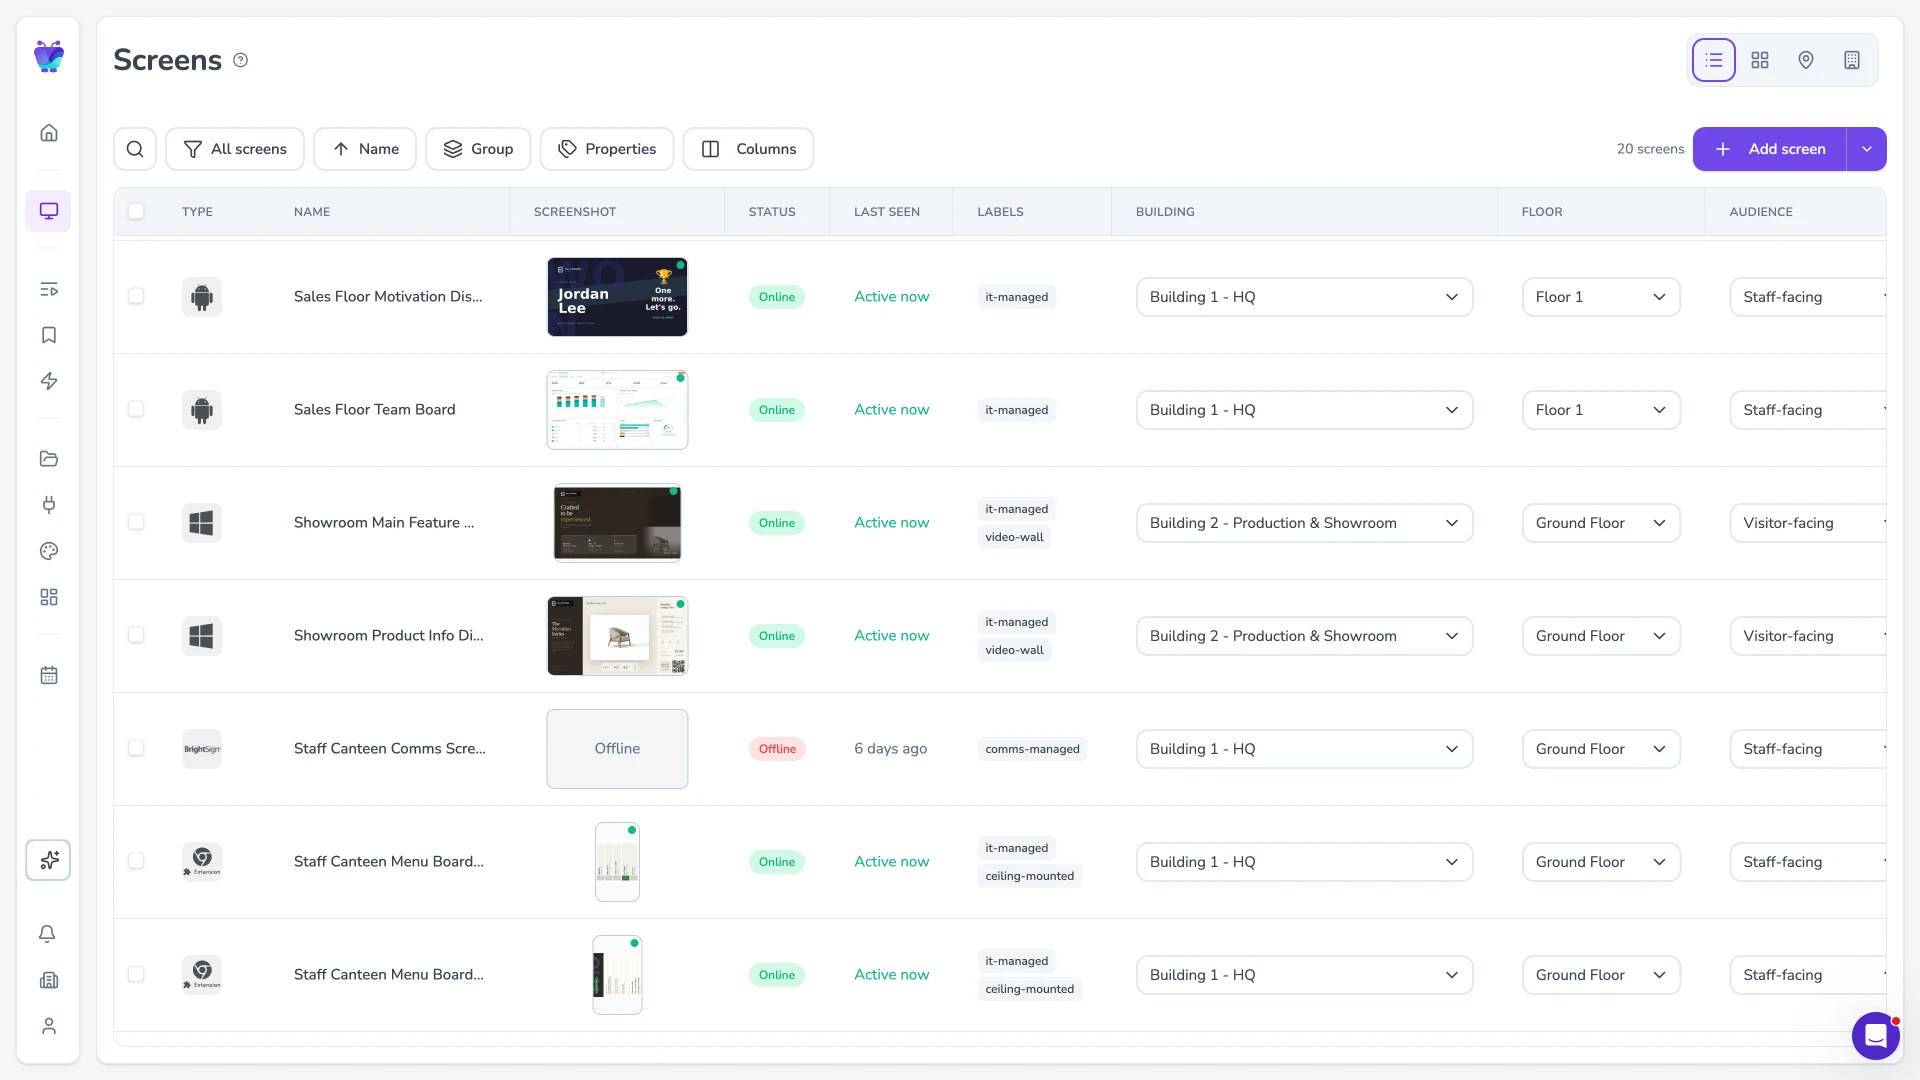Open the organization building icon in sidebar

tap(48, 980)
